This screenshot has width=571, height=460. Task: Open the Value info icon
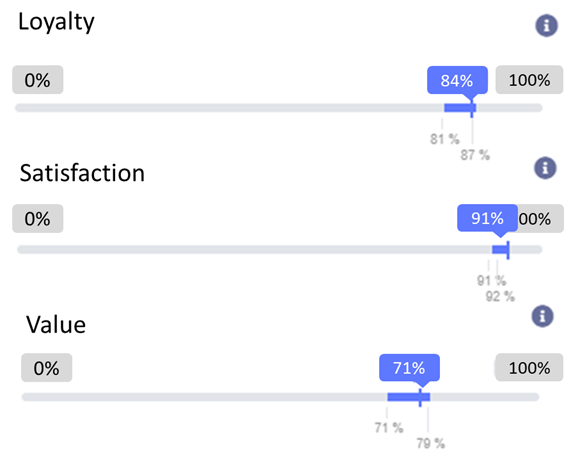[x=542, y=316]
